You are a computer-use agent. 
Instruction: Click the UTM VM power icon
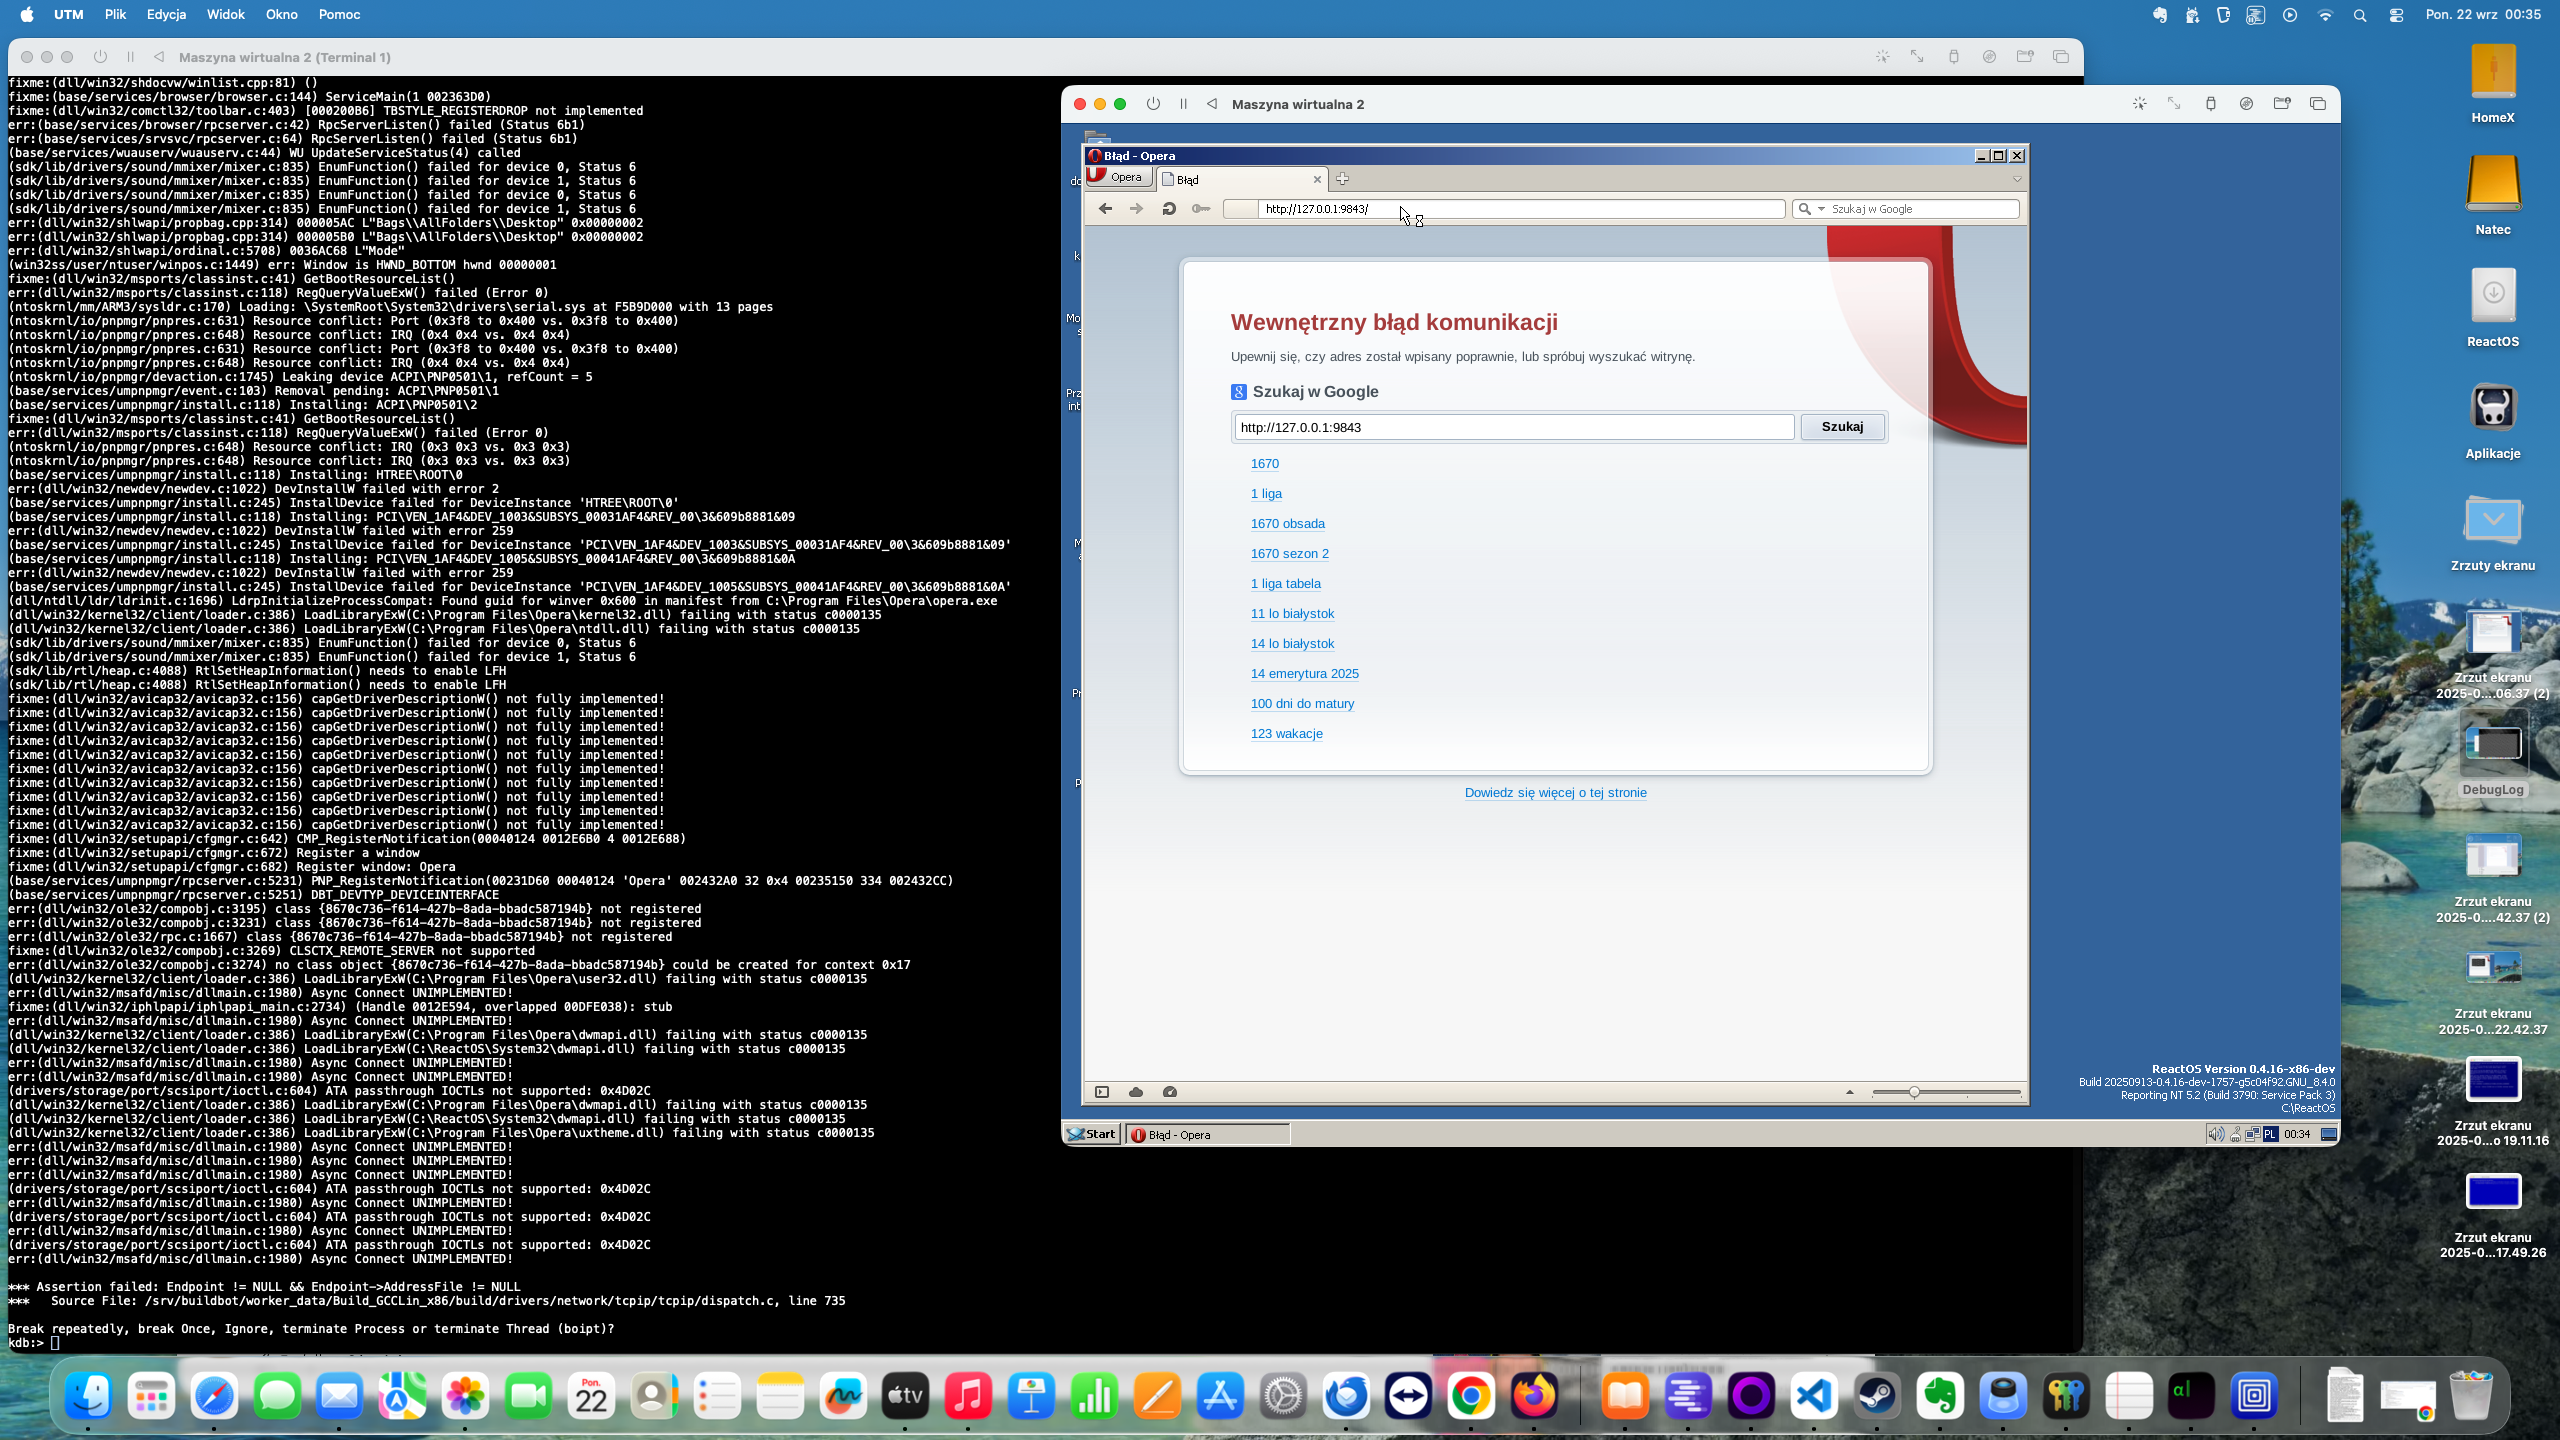1153,104
